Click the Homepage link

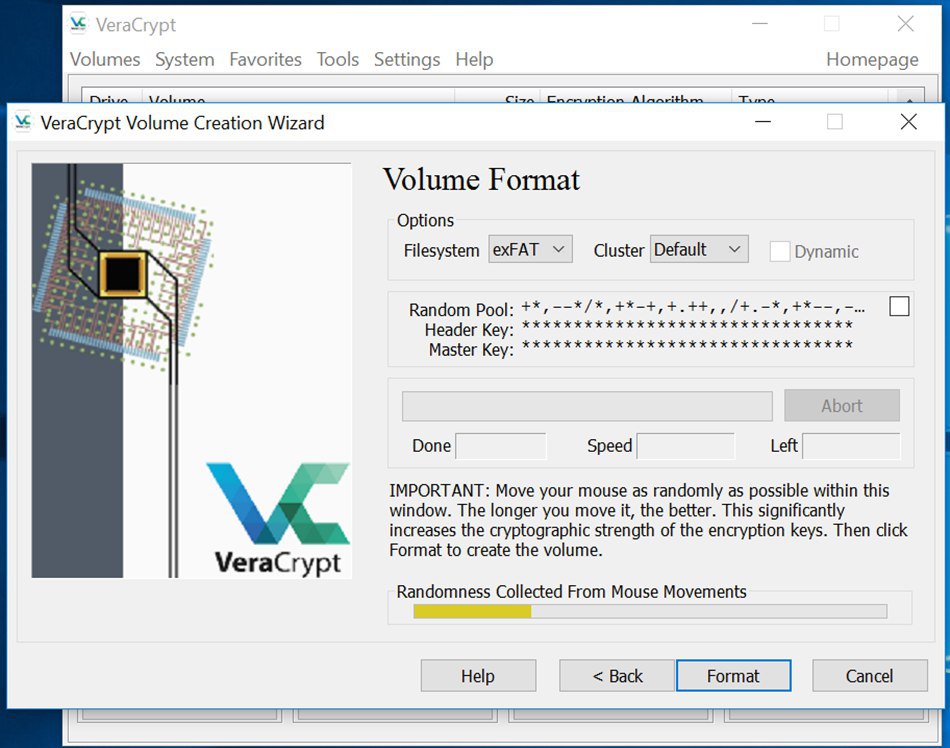(x=872, y=60)
